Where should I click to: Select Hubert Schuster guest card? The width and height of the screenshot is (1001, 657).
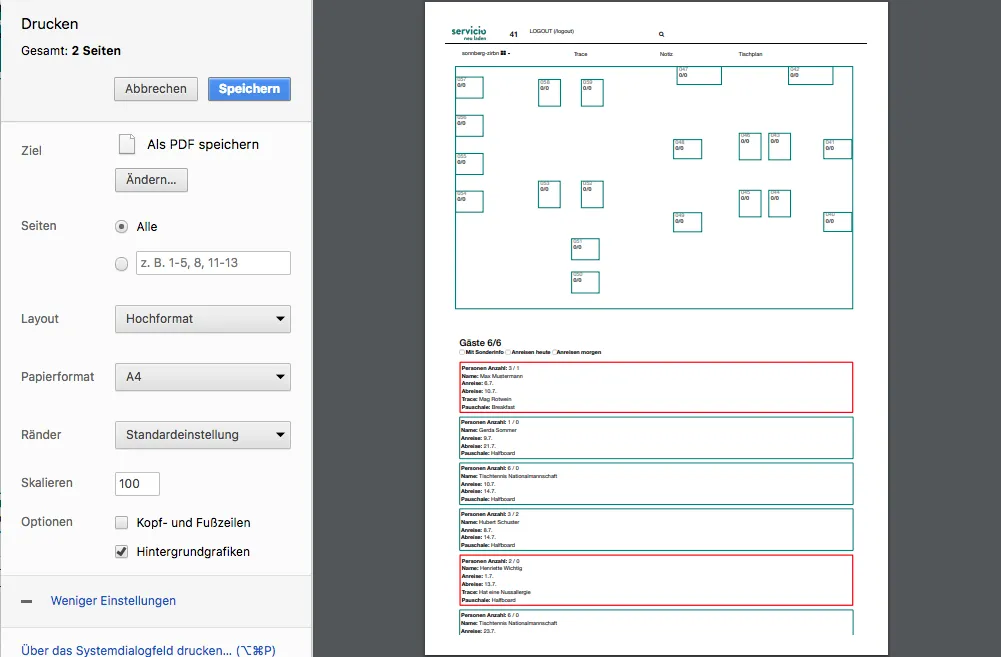coord(656,529)
